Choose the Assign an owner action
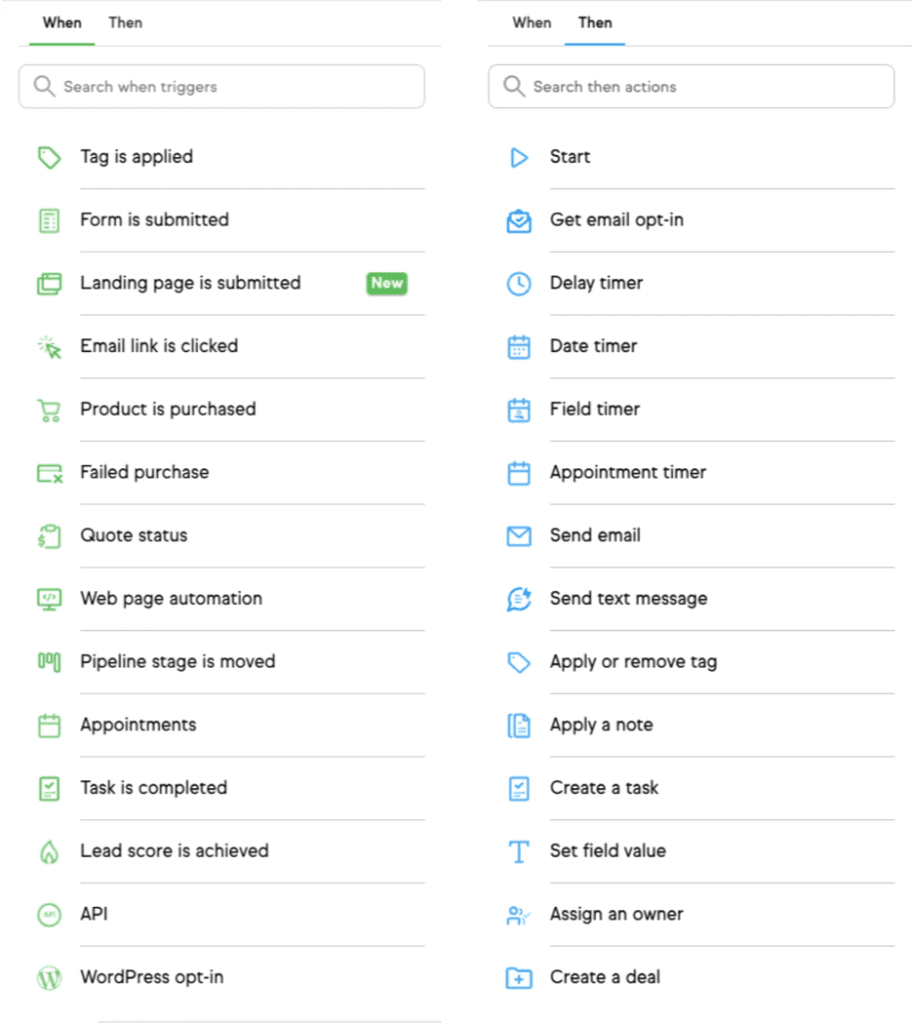 pyautogui.click(x=616, y=914)
